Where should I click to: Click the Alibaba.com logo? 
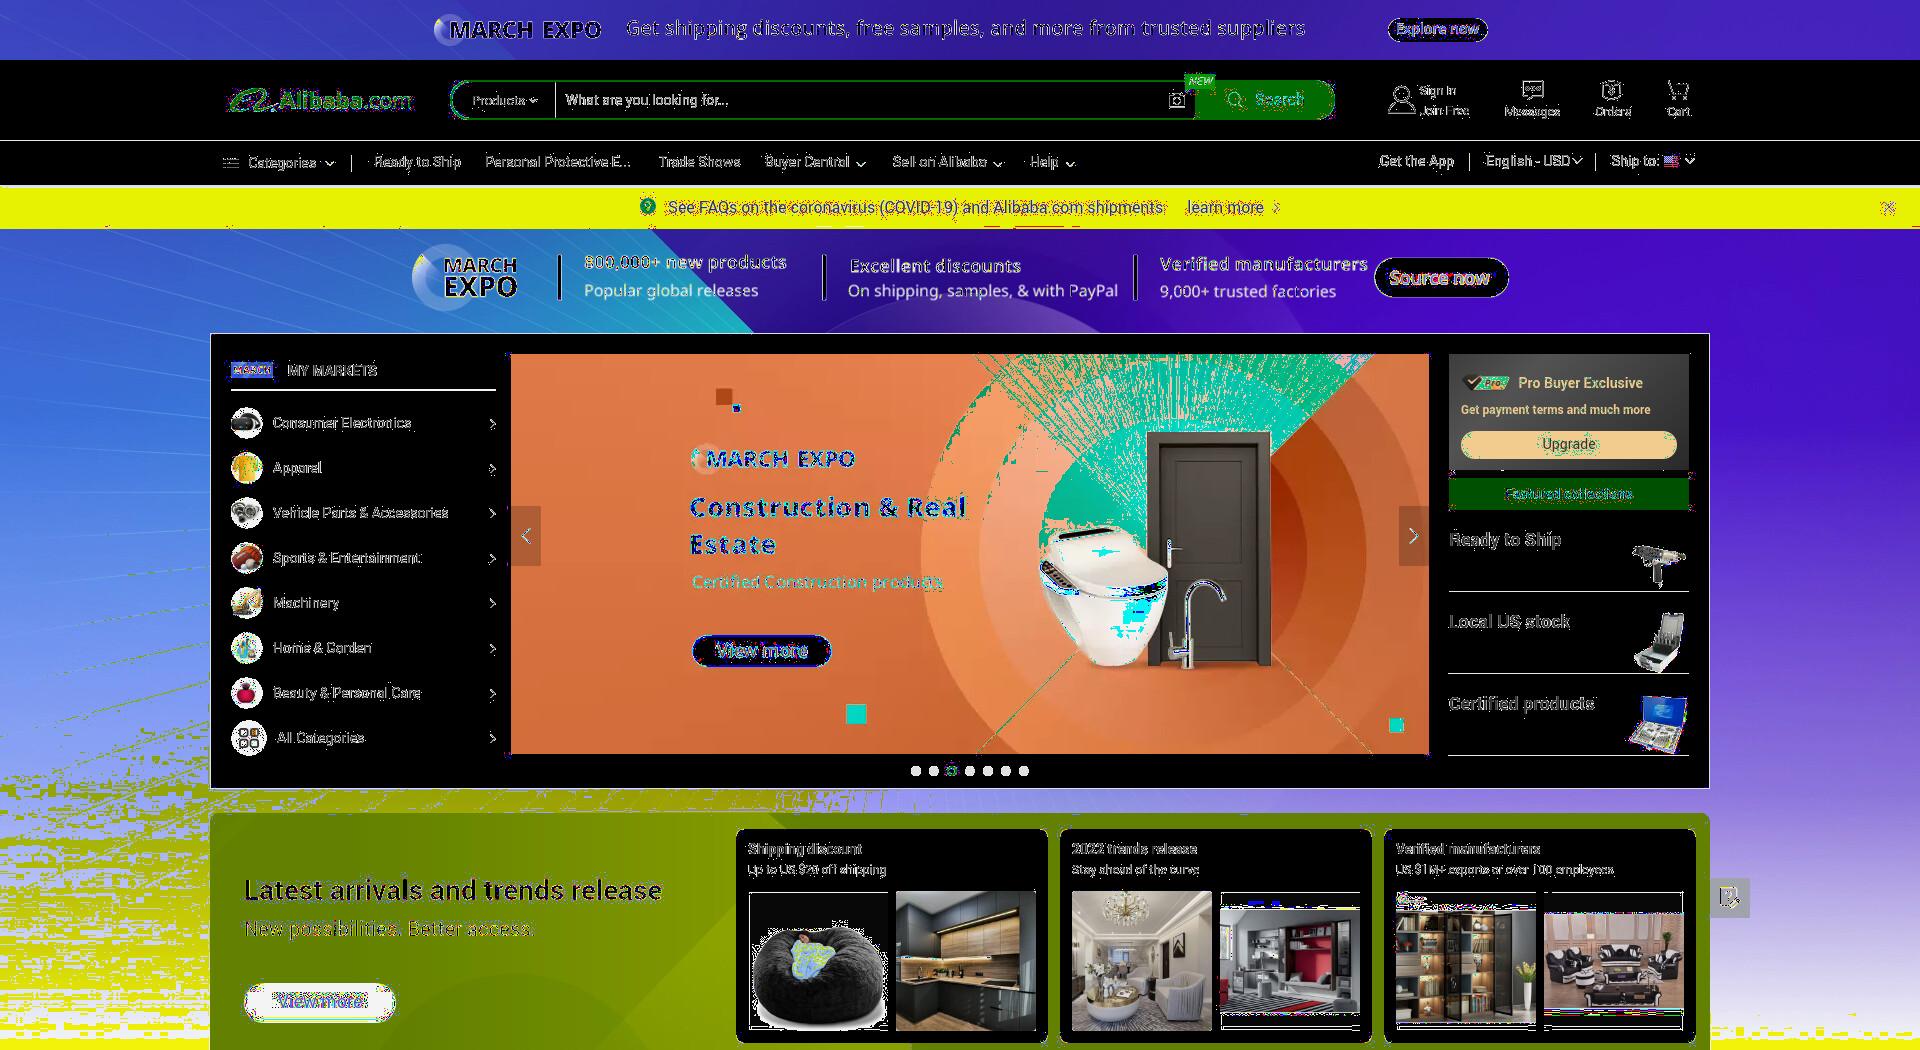[x=320, y=100]
